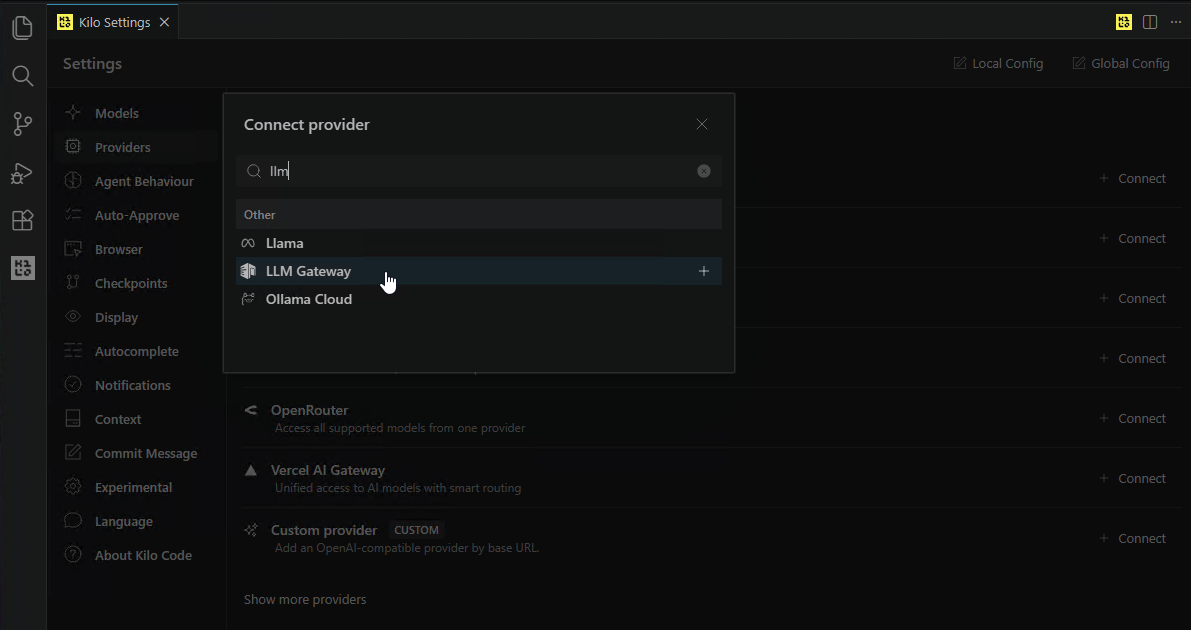Open Language settings section
1191x630 pixels.
coord(137,521)
